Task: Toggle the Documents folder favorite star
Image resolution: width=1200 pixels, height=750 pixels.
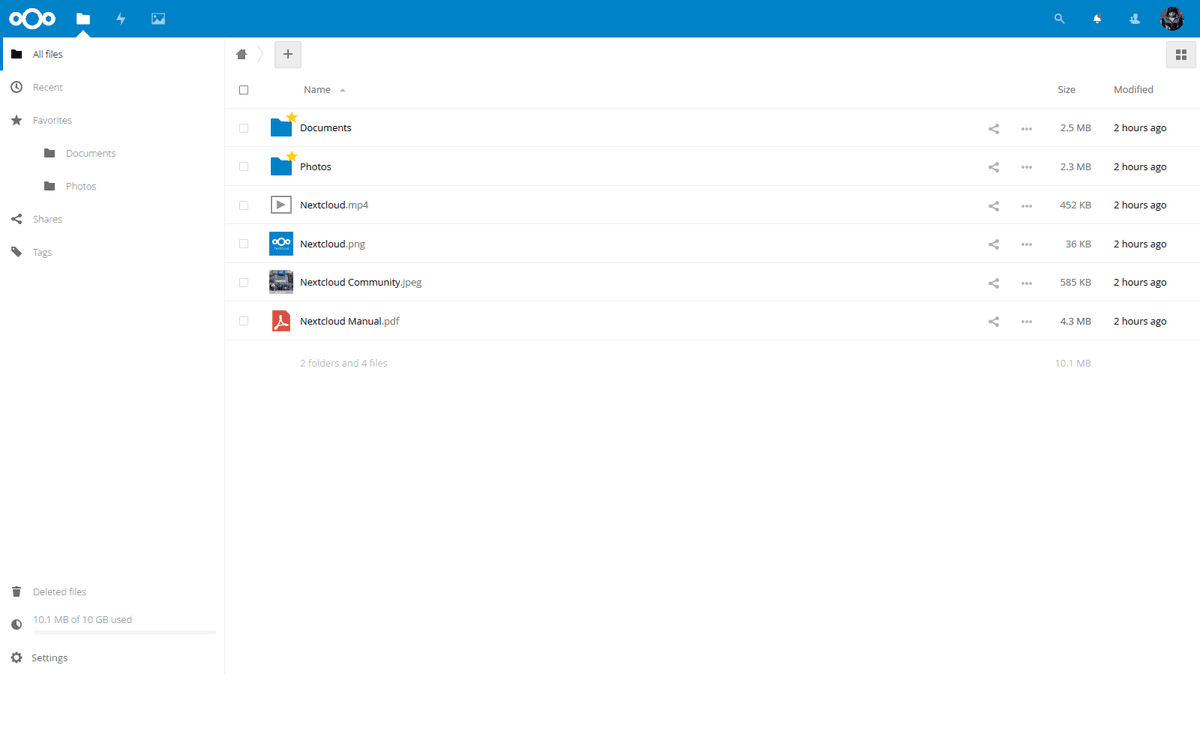Action: click(x=292, y=118)
